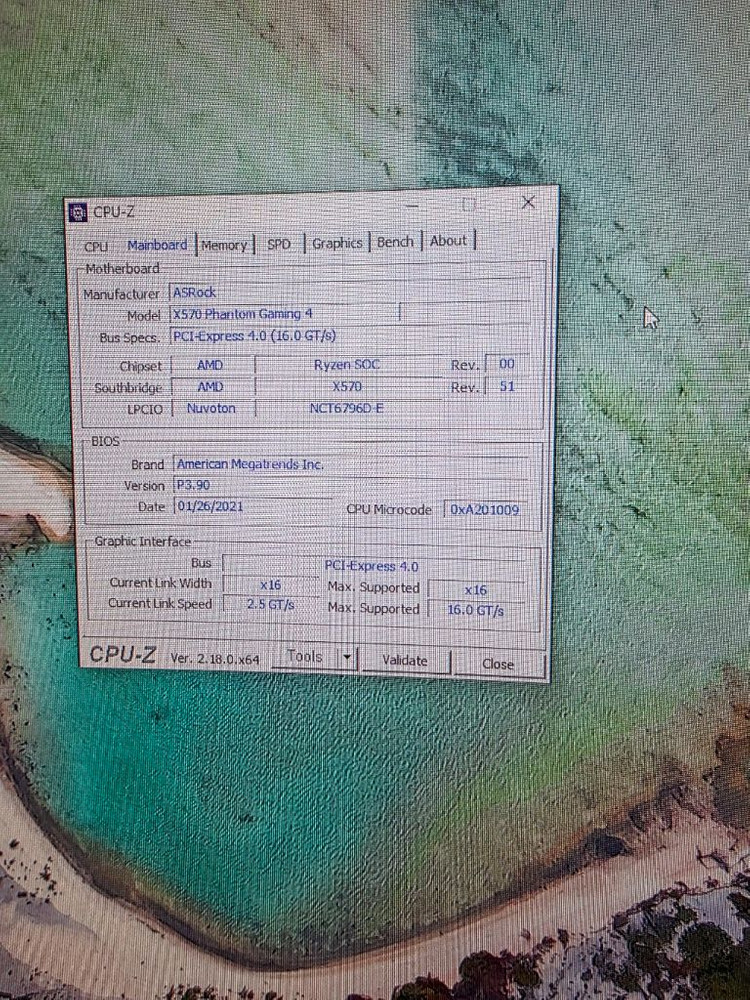Click the CPU Microcode value field
This screenshot has width=750, height=1000.
[x=483, y=509]
